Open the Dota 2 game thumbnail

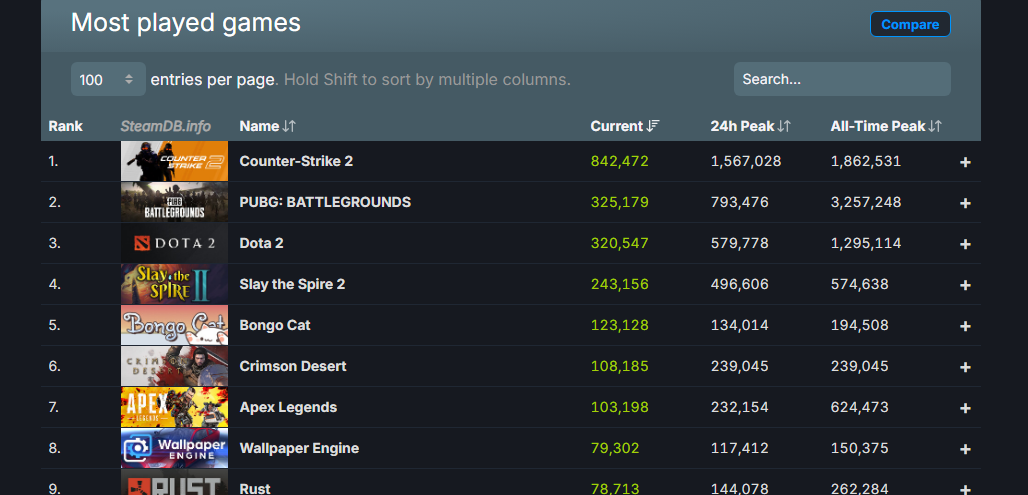coord(174,243)
